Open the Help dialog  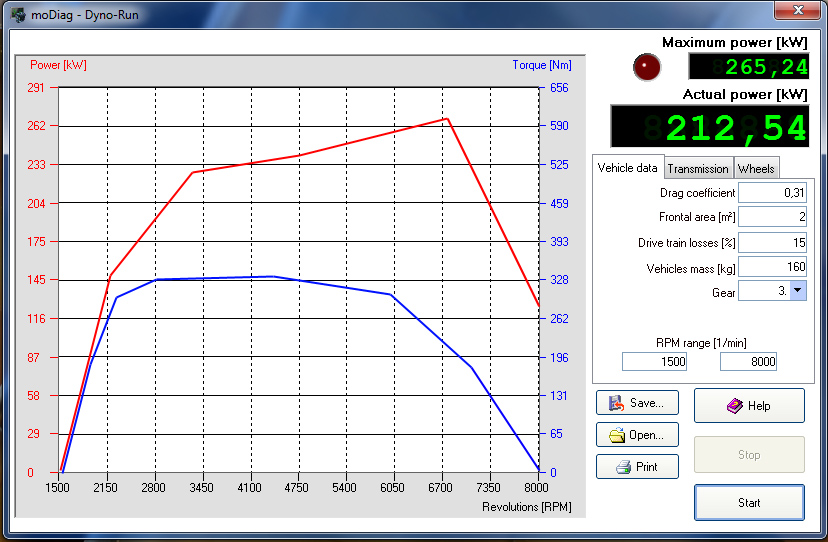749,406
